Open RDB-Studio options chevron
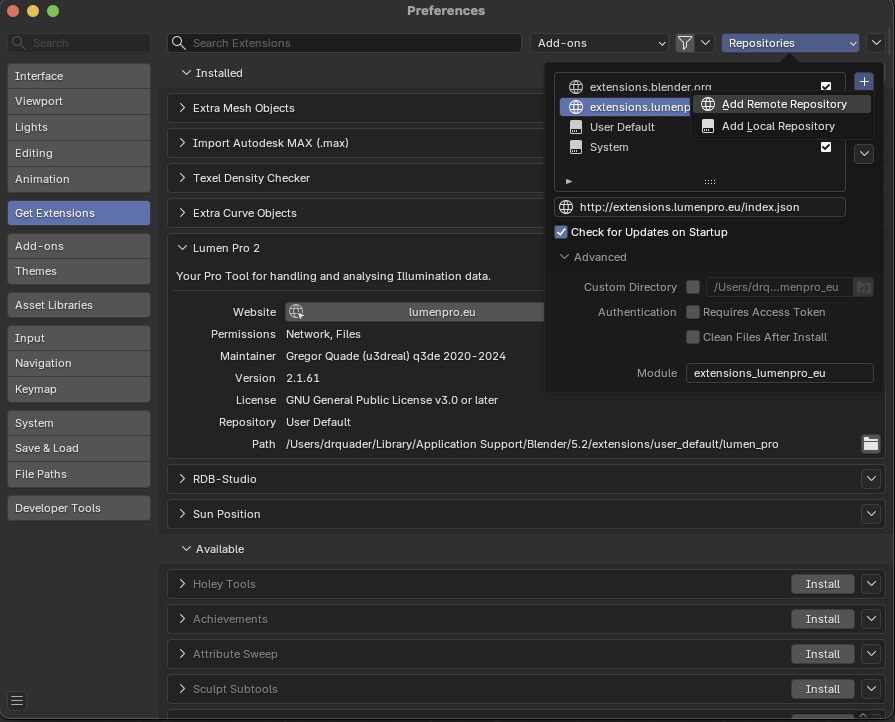Image resolution: width=895 pixels, height=722 pixels. tap(871, 479)
